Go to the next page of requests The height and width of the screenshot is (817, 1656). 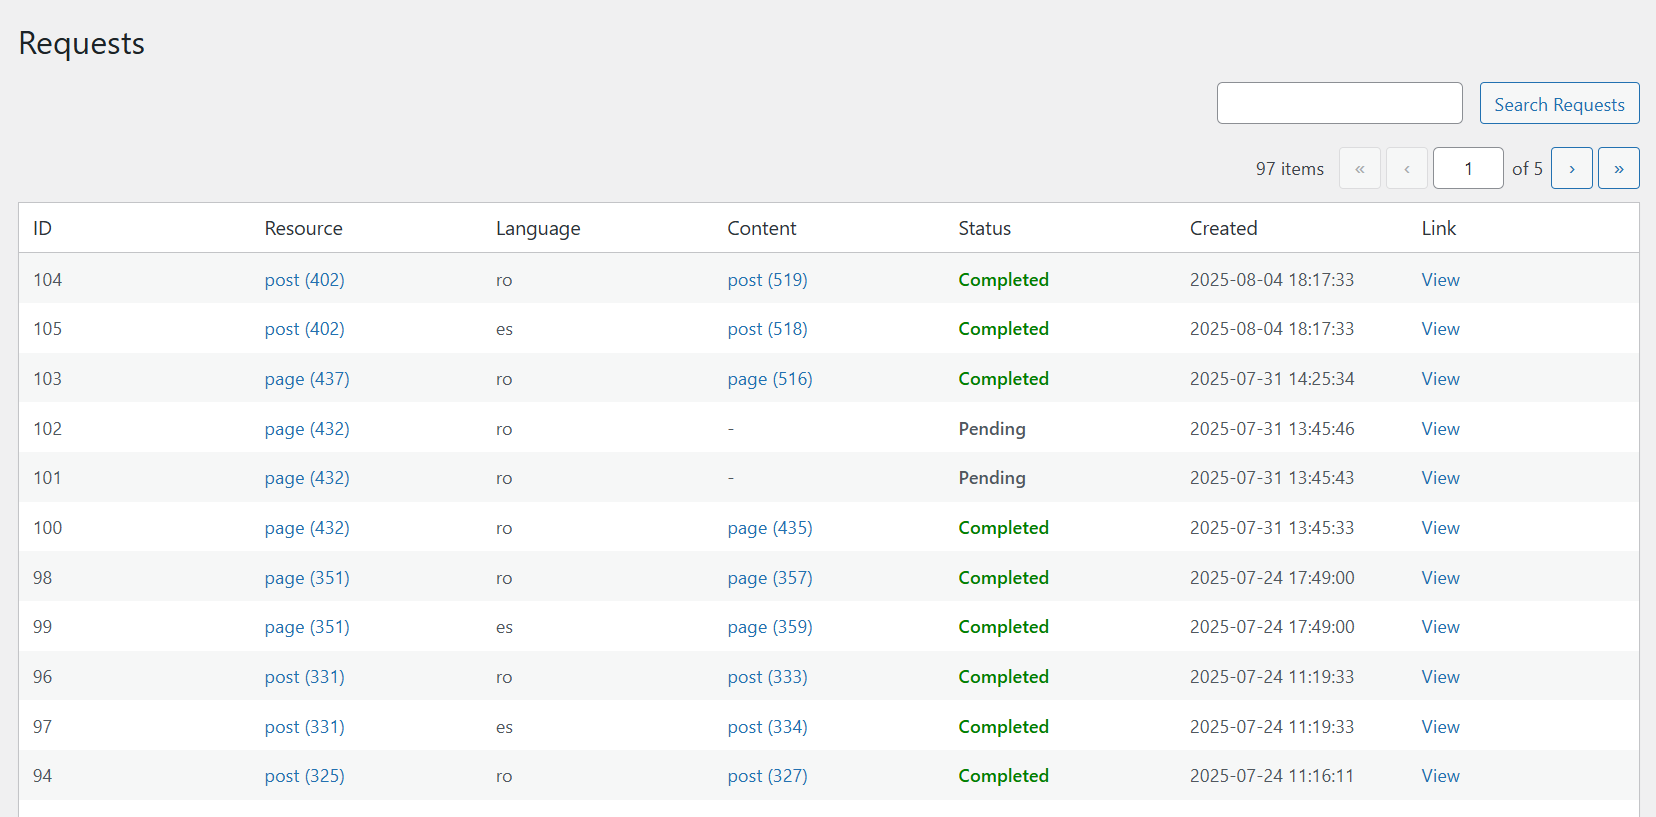click(1571, 168)
